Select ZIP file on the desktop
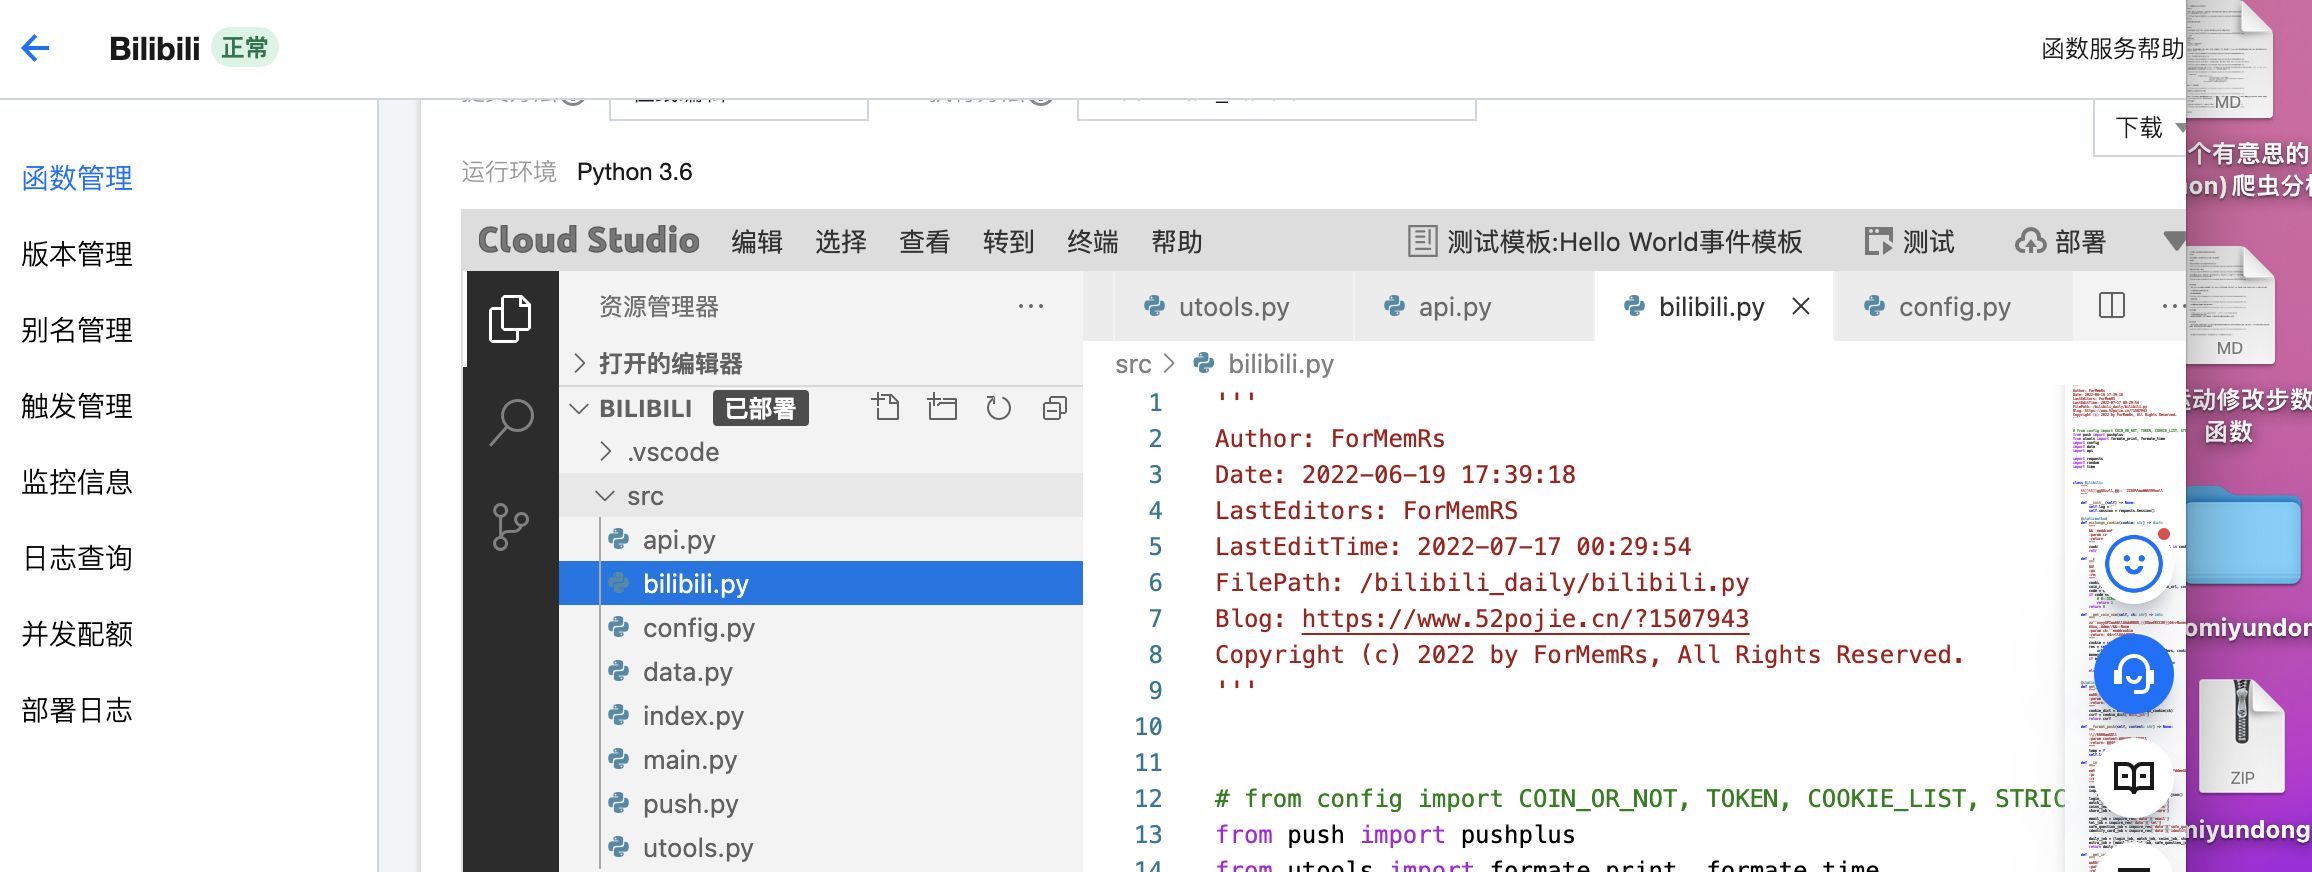This screenshot has height=872, width=2312. point(2242,735)
